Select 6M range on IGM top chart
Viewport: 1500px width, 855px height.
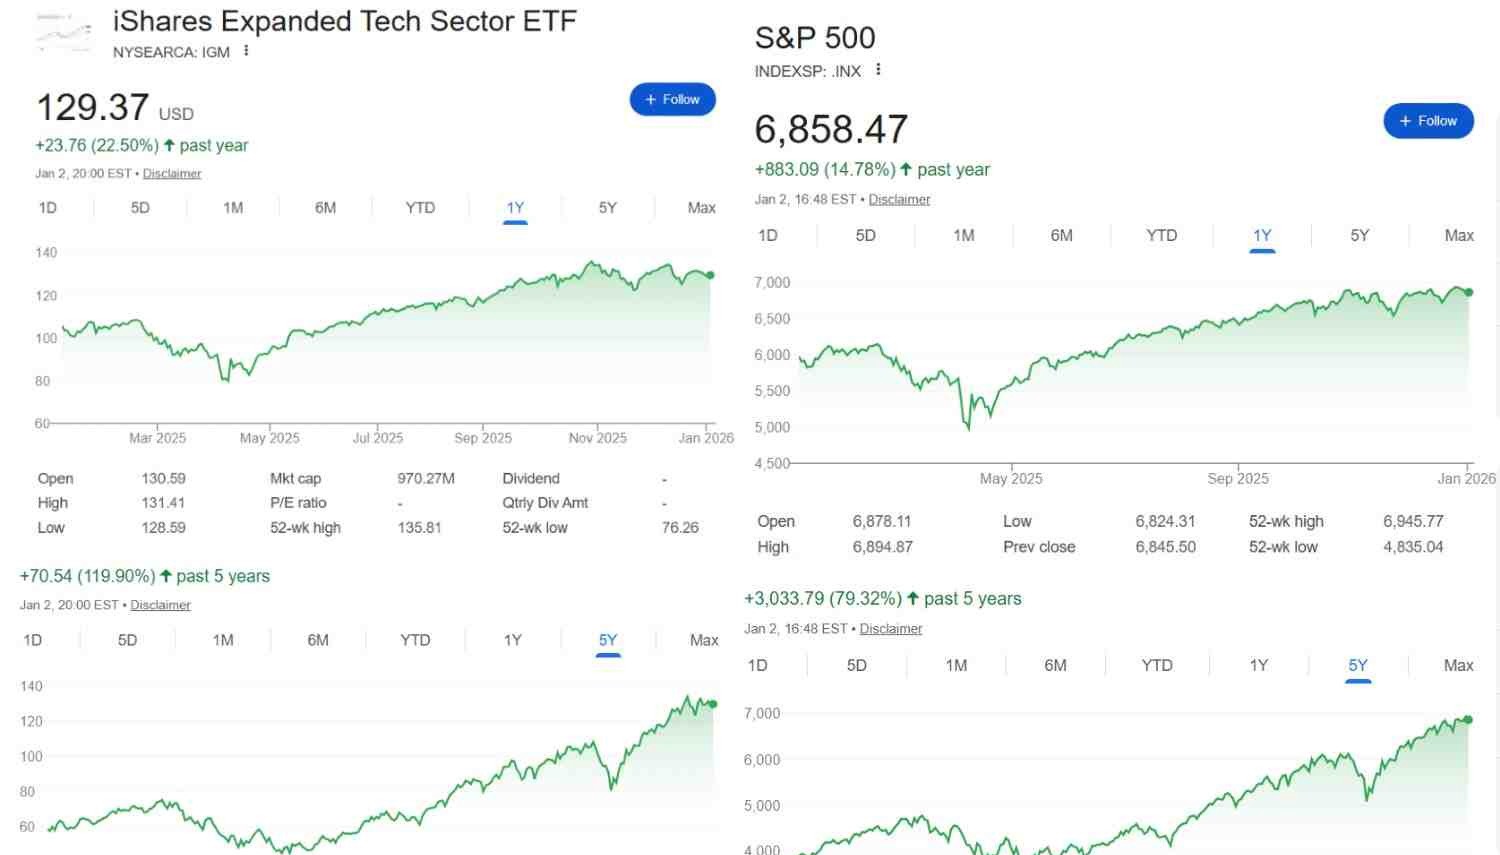point(325,208)
